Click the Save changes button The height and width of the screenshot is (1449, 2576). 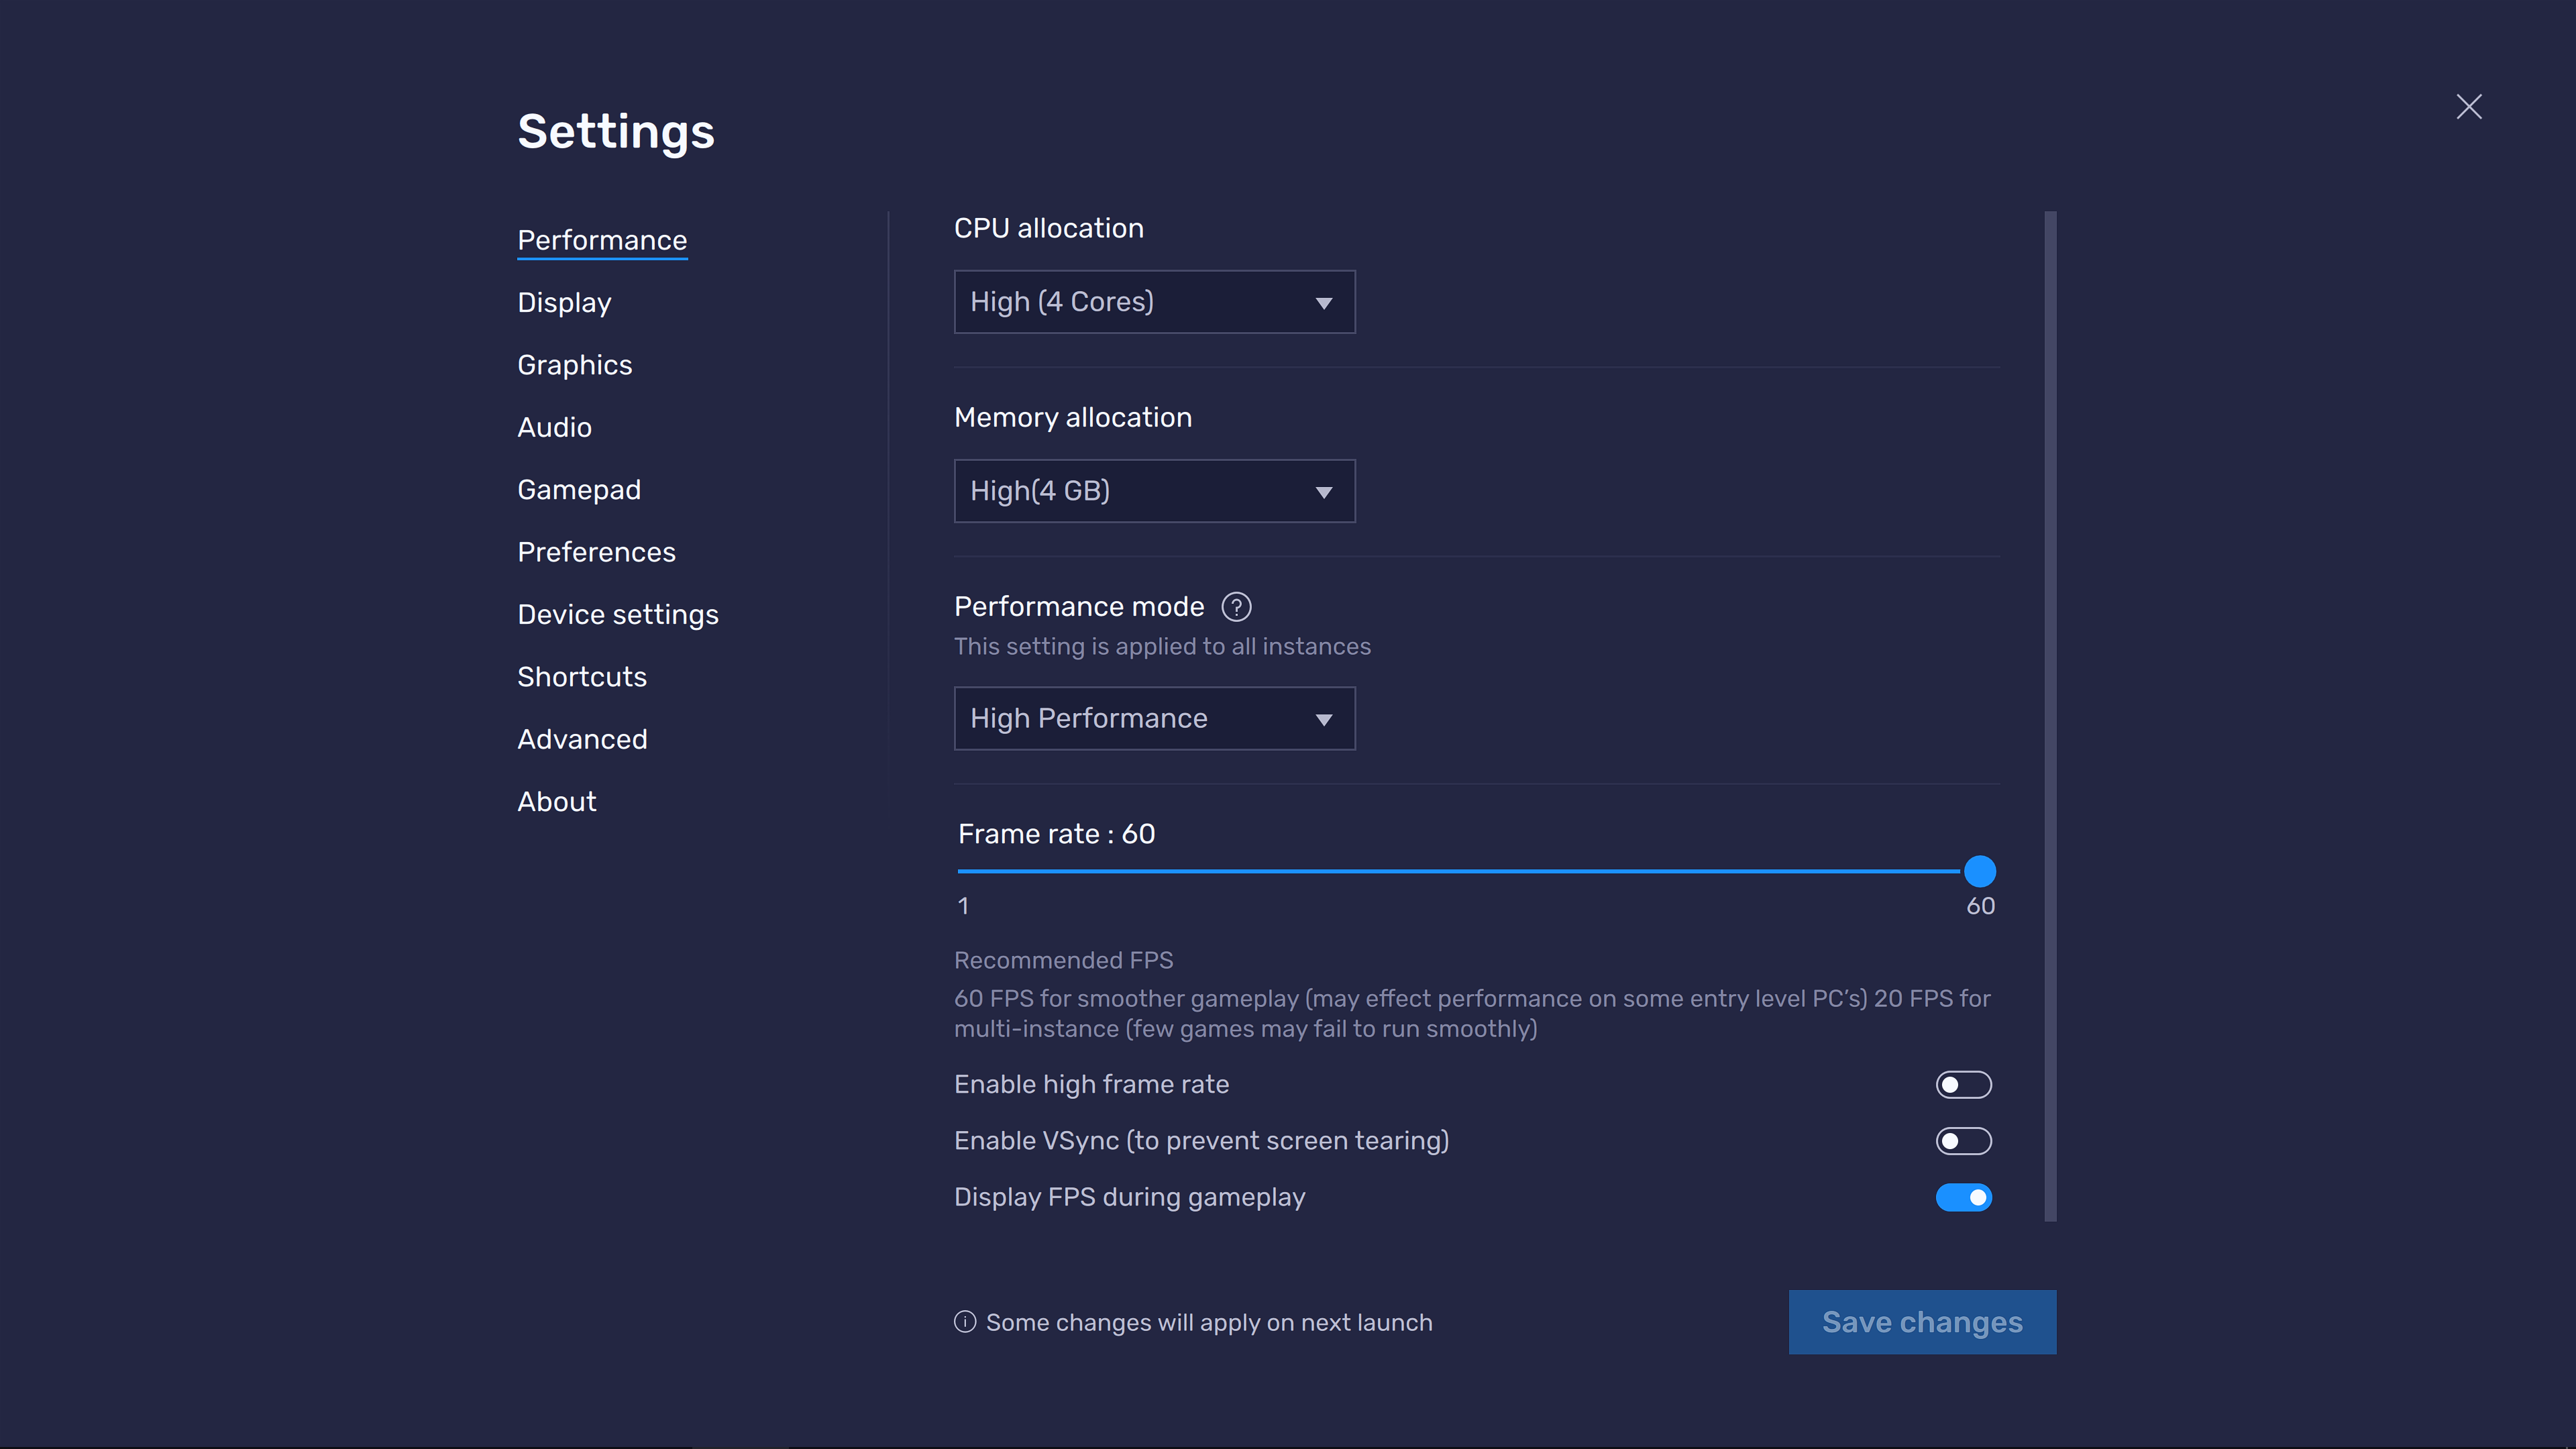click(x=1922, y=1322)
